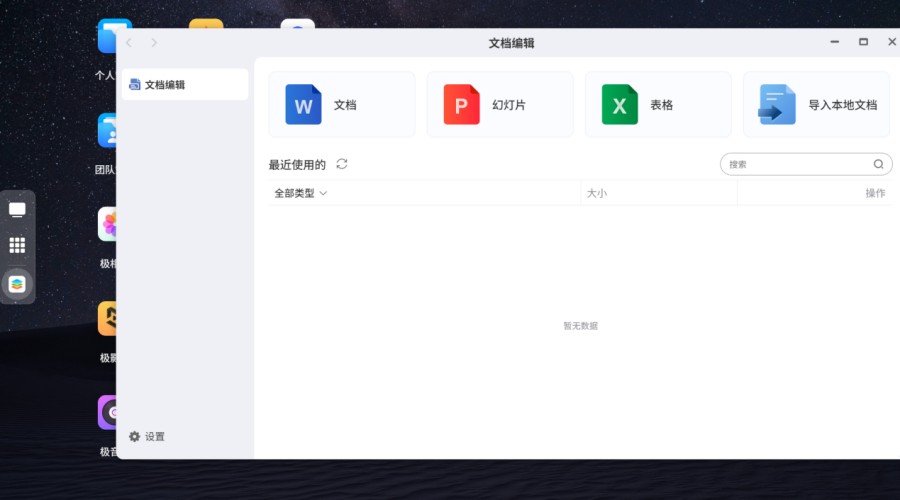The height and width of the screenshot is (500, 900).
Task: Open the purple music app desktop icon
Action: [x=107, y=412]
